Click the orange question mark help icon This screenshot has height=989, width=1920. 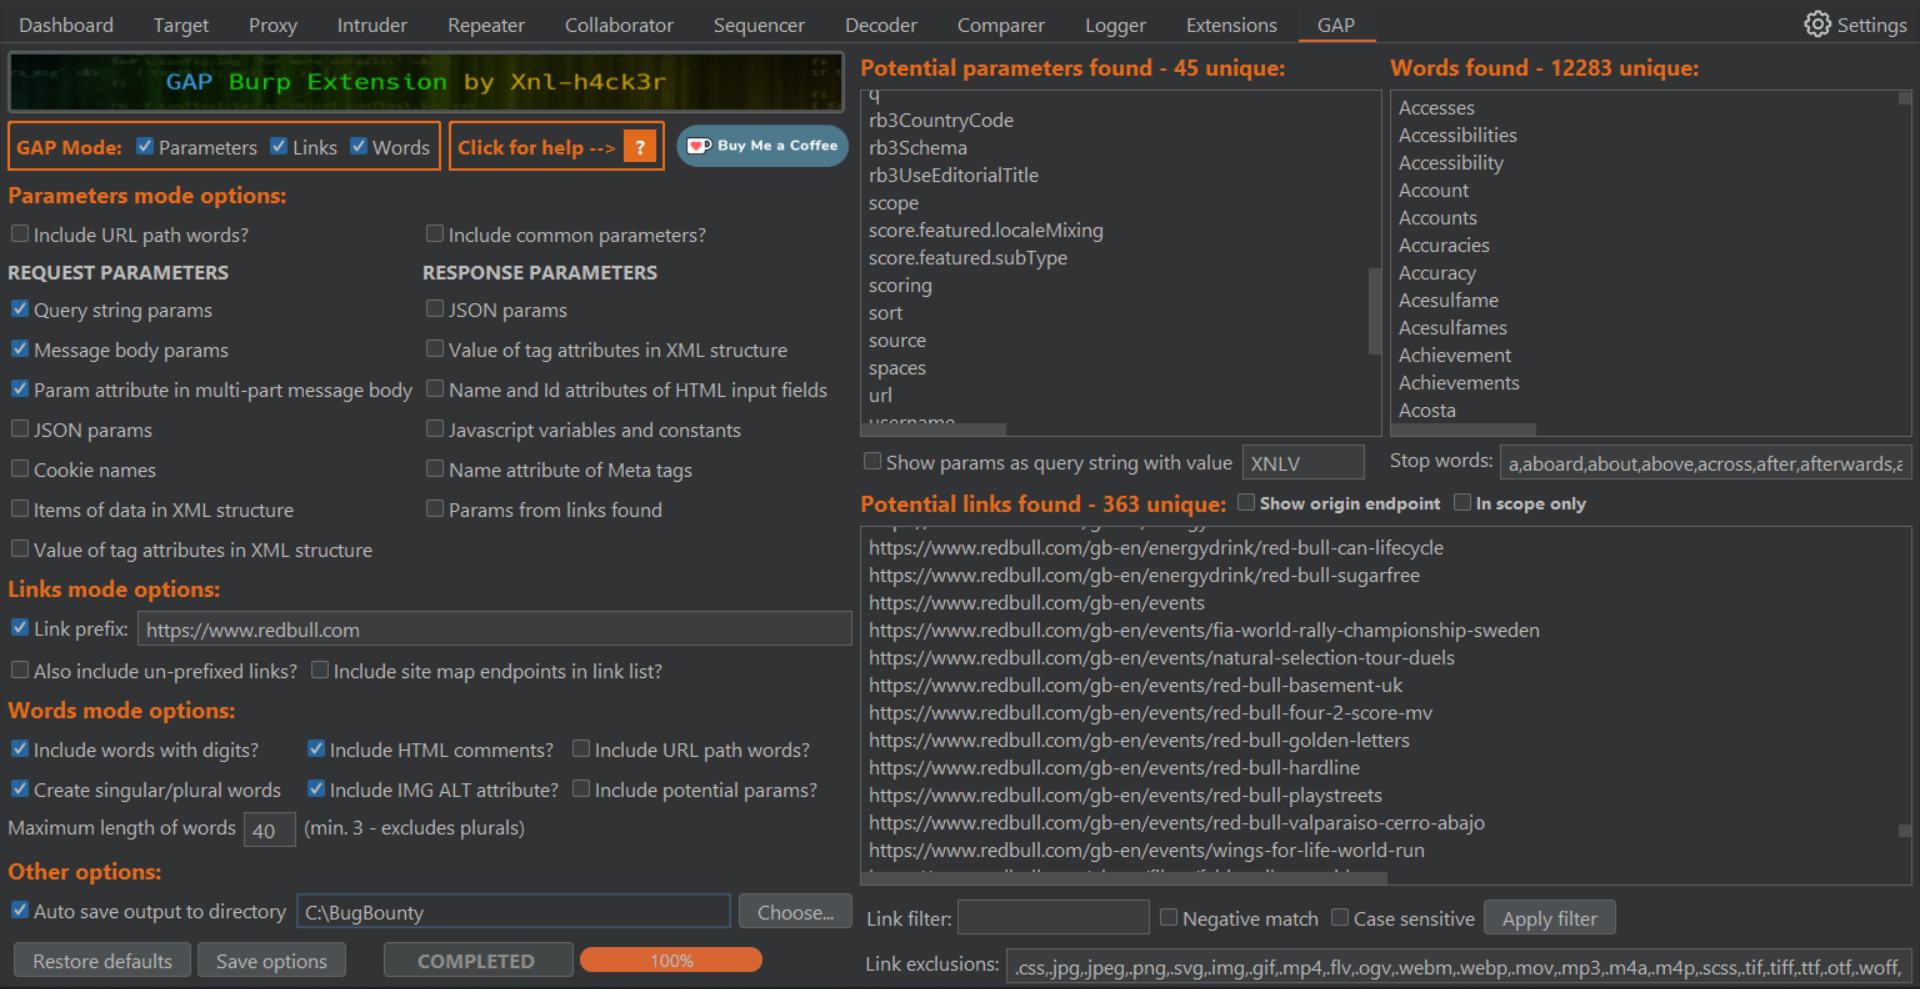(639, 147)
